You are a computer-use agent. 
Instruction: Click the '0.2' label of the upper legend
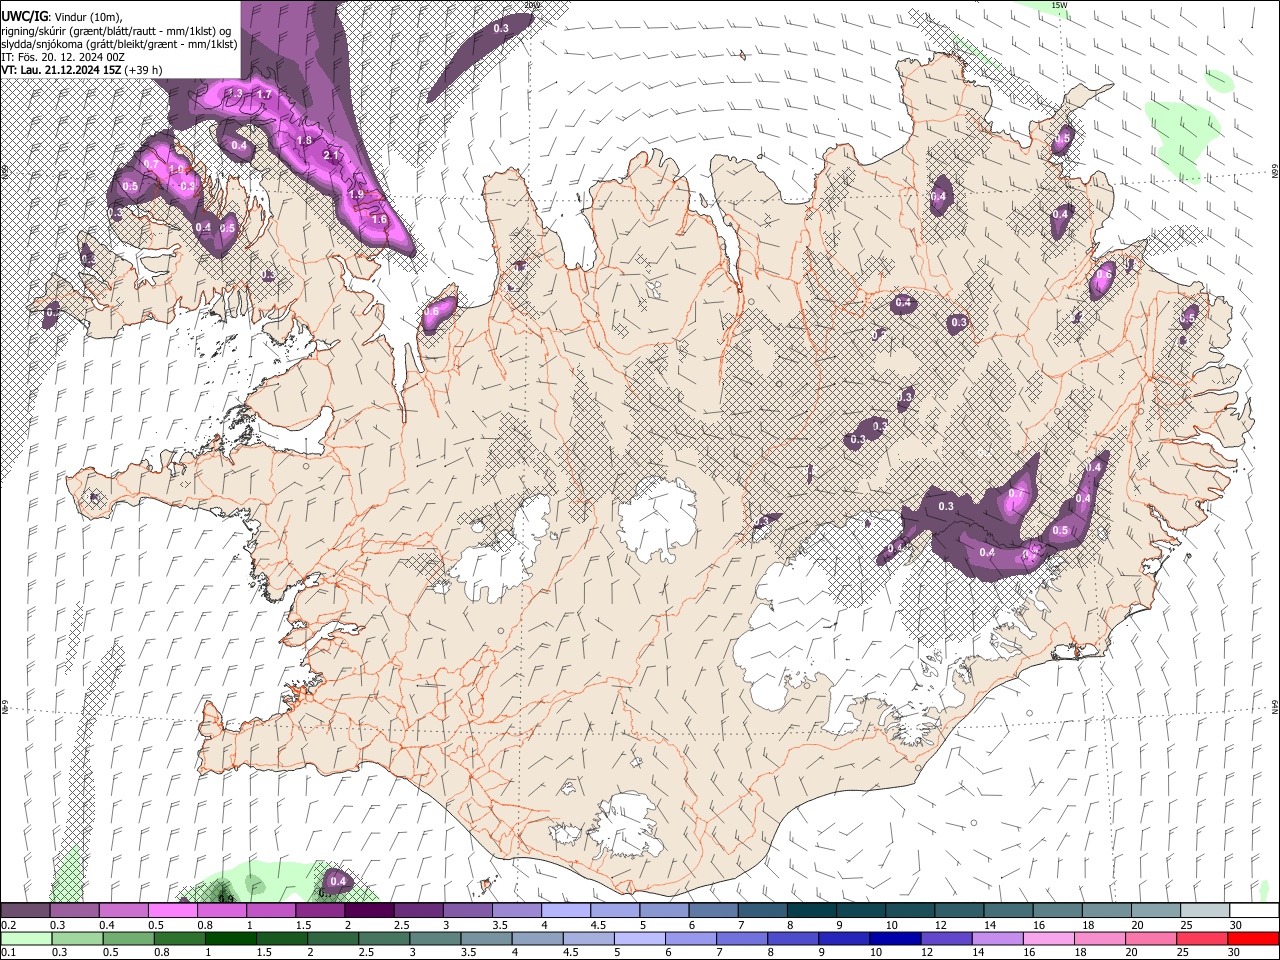click(x=7, y=925)
